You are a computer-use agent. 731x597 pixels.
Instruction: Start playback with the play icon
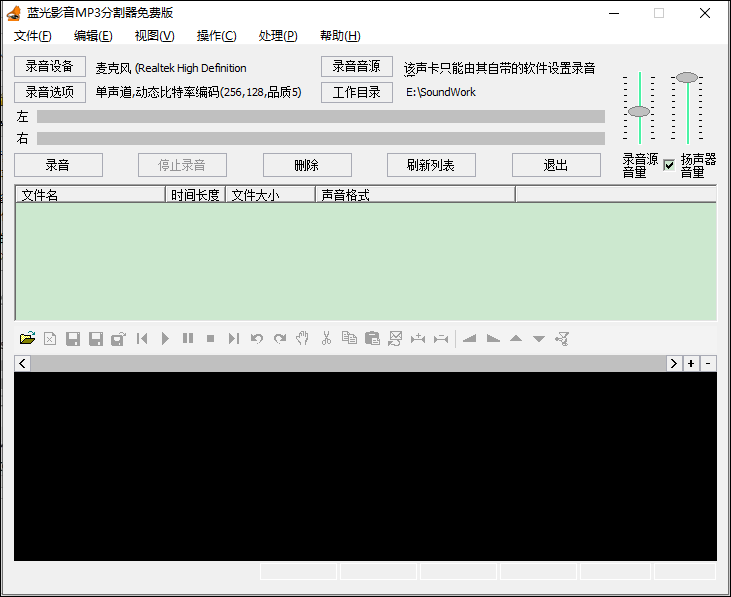(x=165, y=338)
